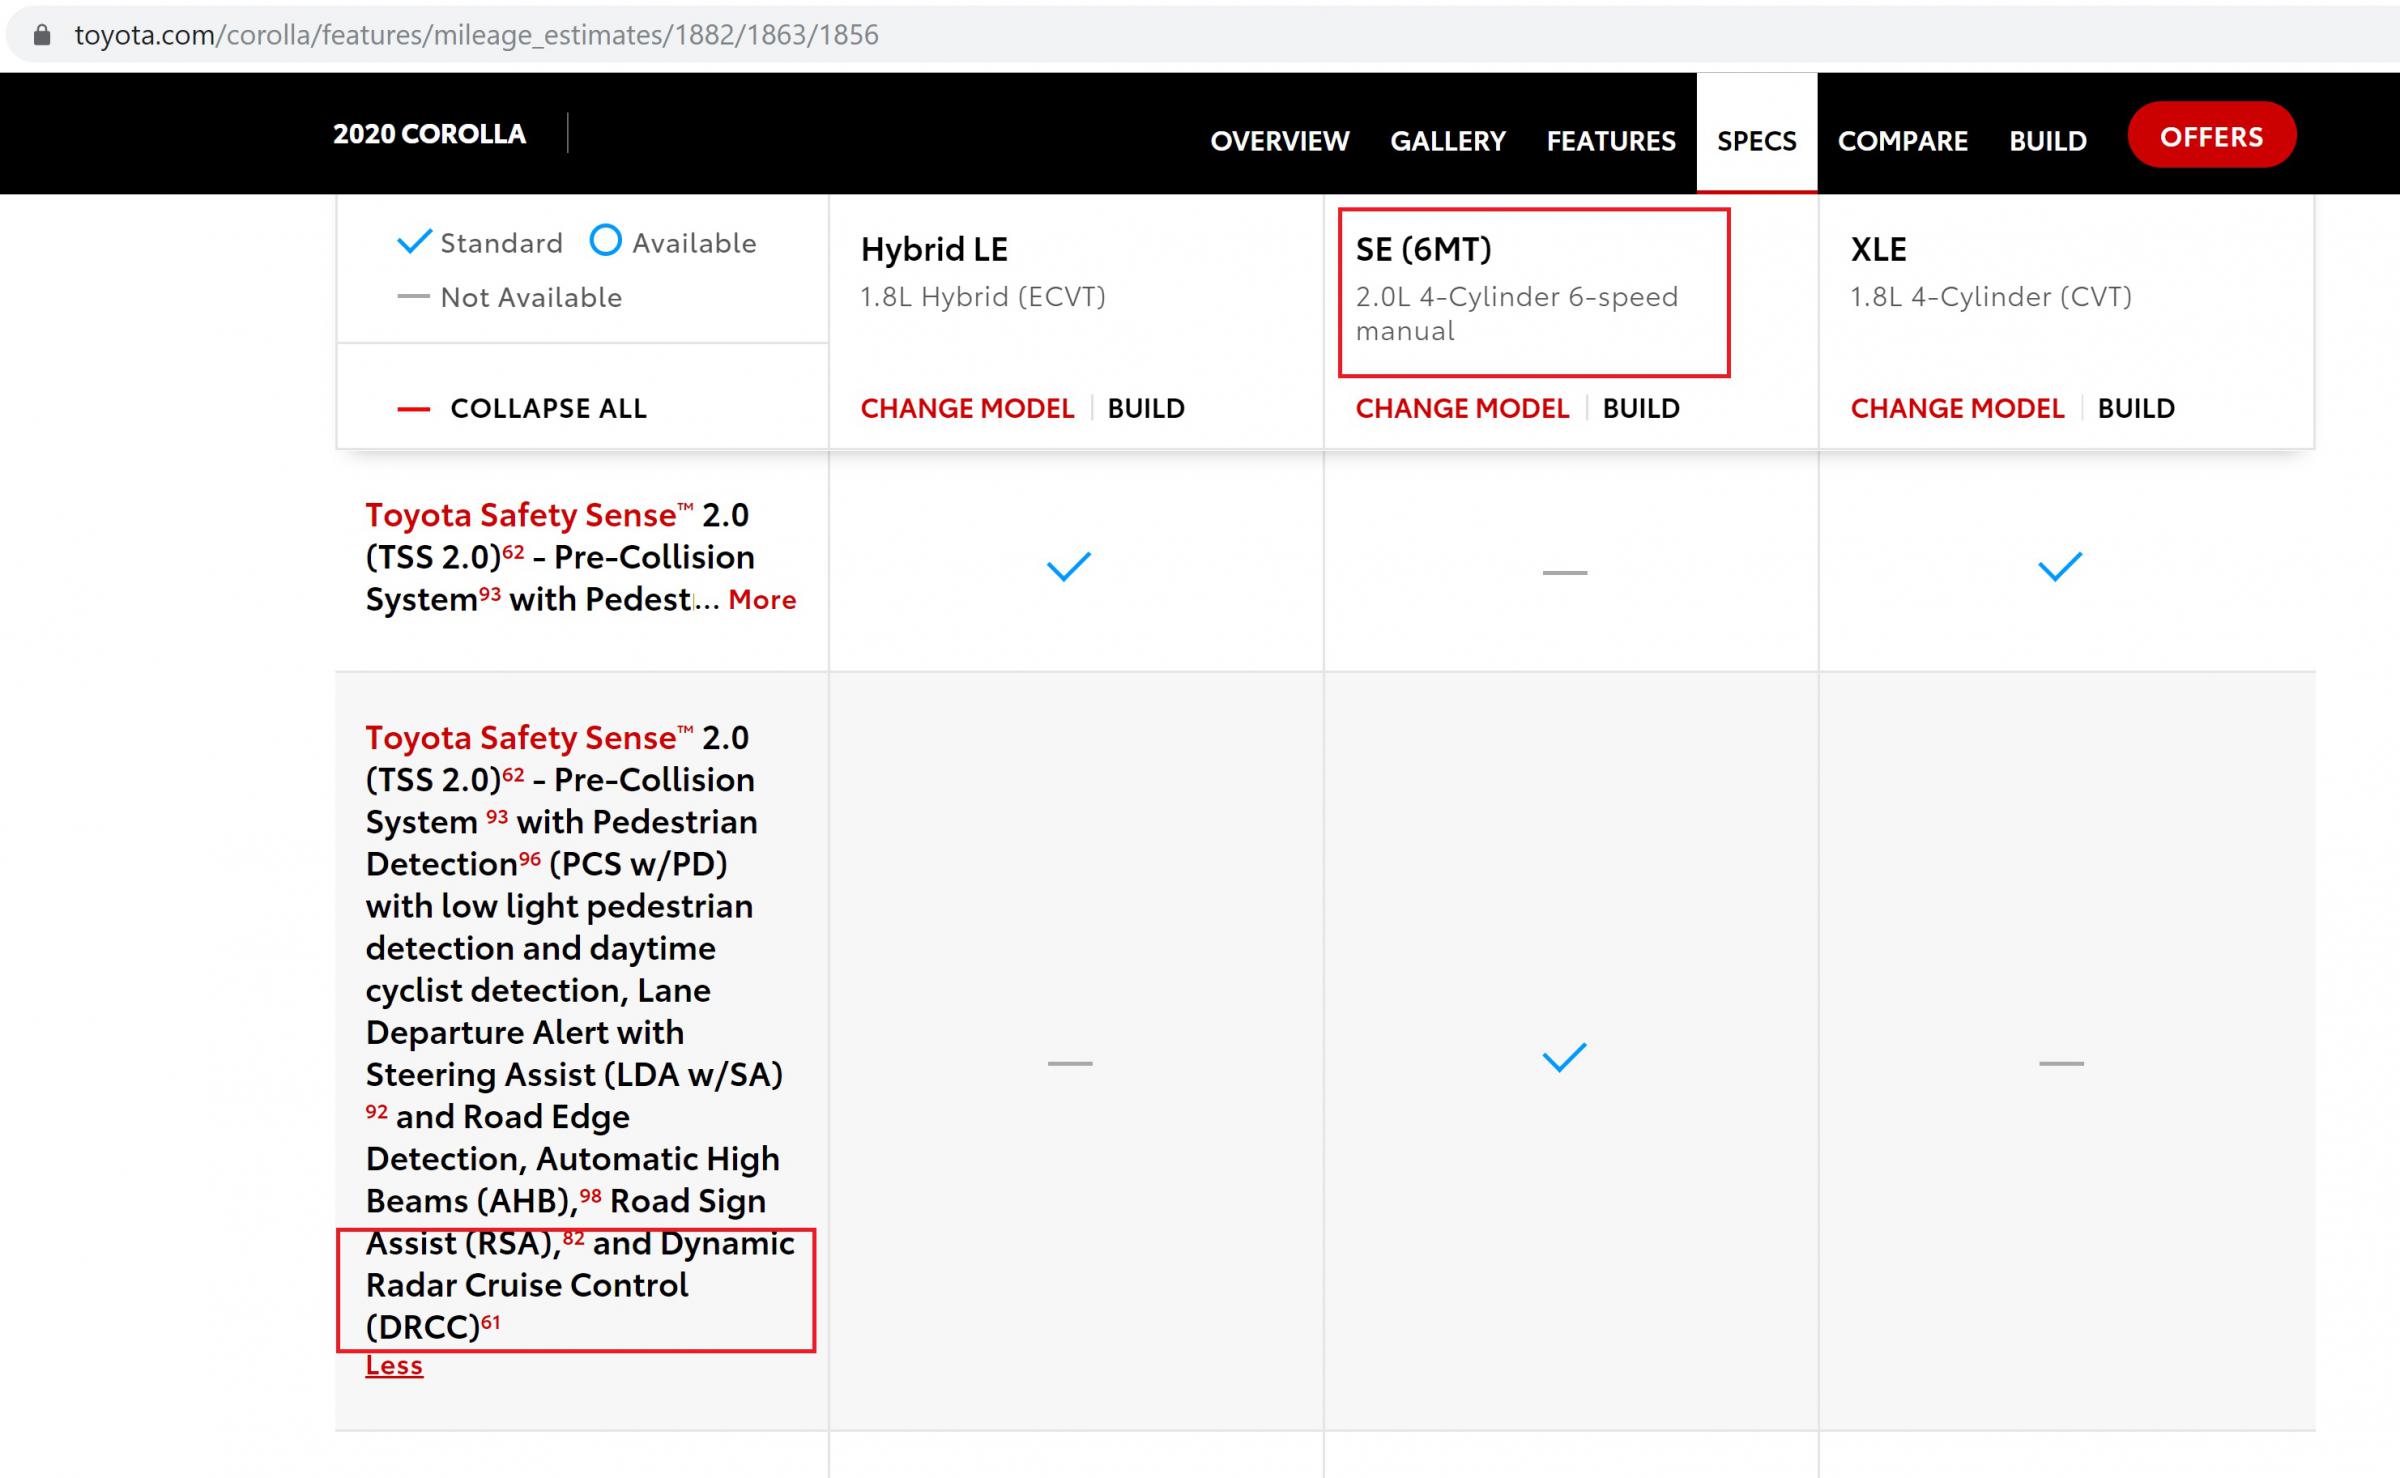Click the SE 6MT red box highlight icon
The height and width of the screenshot is (1478, 2400).
coord(1534,291)
